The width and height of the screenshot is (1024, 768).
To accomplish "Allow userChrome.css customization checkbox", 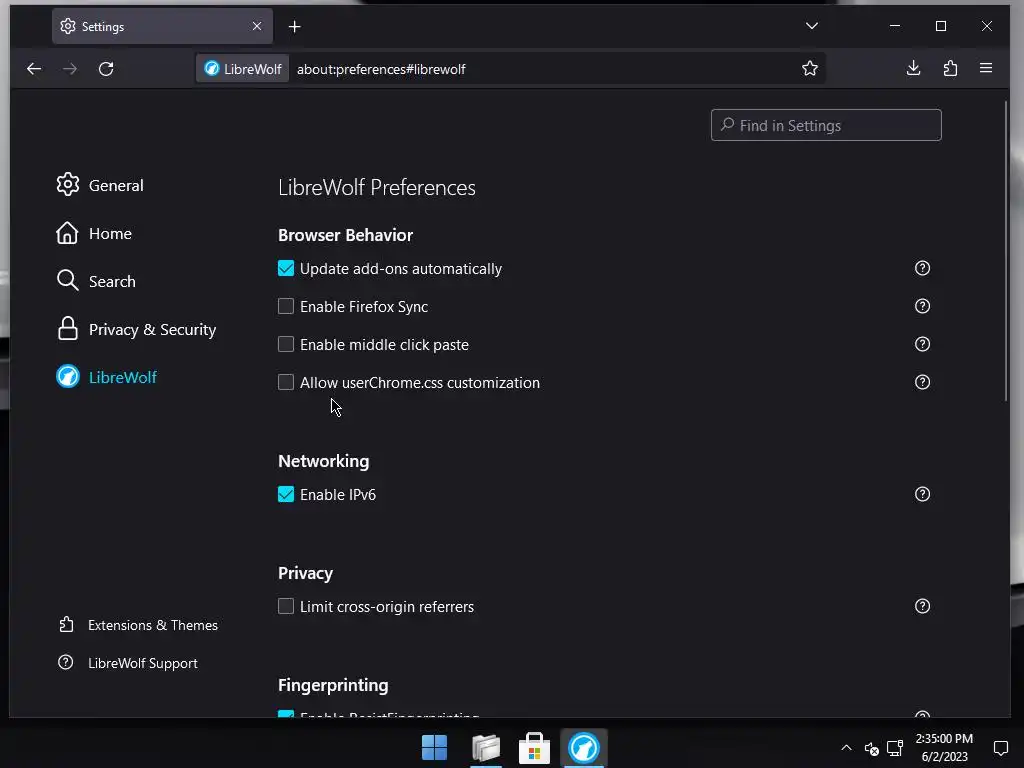I will [286, 382].
